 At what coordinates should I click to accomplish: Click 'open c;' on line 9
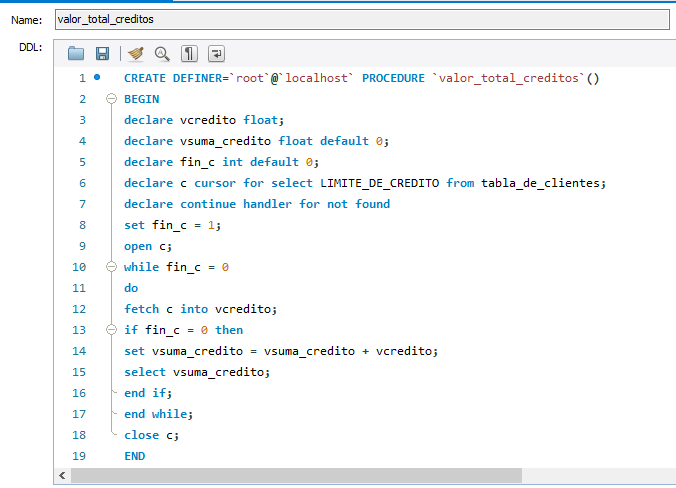coord(148,246)
